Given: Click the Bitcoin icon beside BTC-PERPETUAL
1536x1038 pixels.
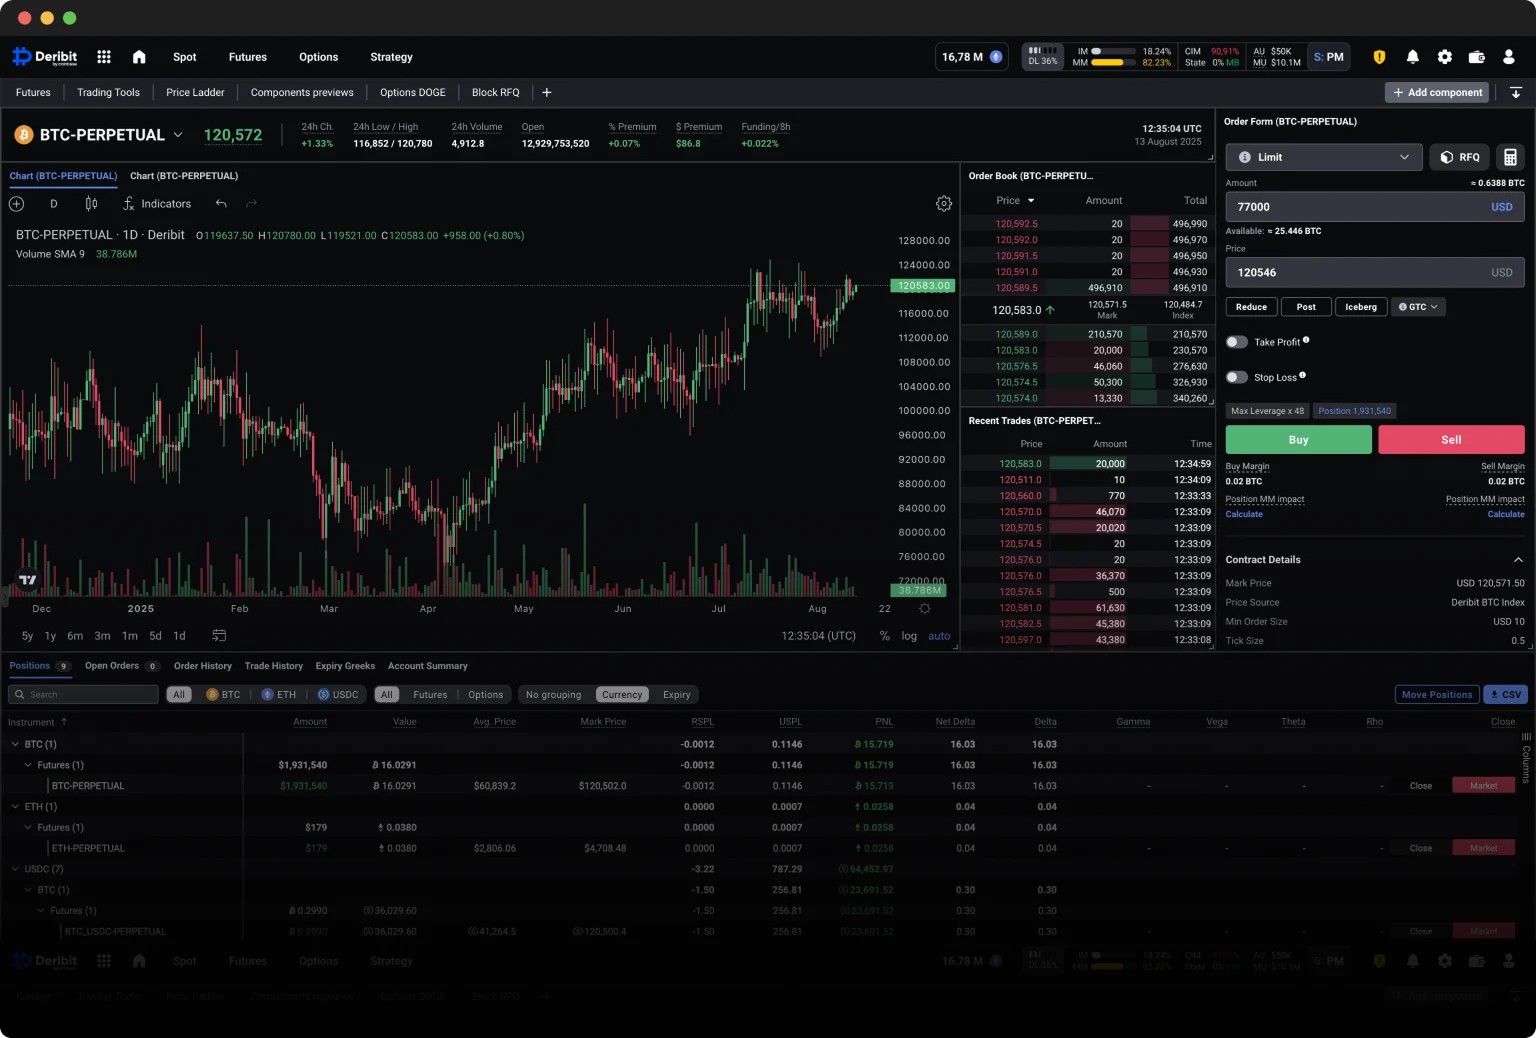Looking at the screenshot, I should (23, 135).
